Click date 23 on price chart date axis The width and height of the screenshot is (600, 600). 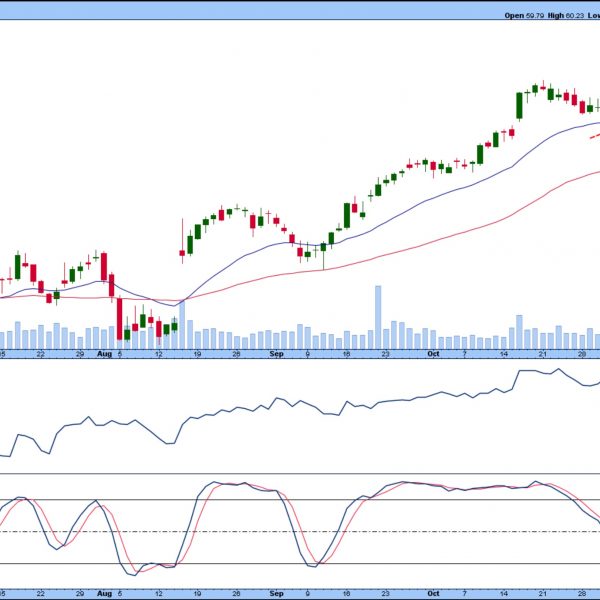[x=385, y=354]
